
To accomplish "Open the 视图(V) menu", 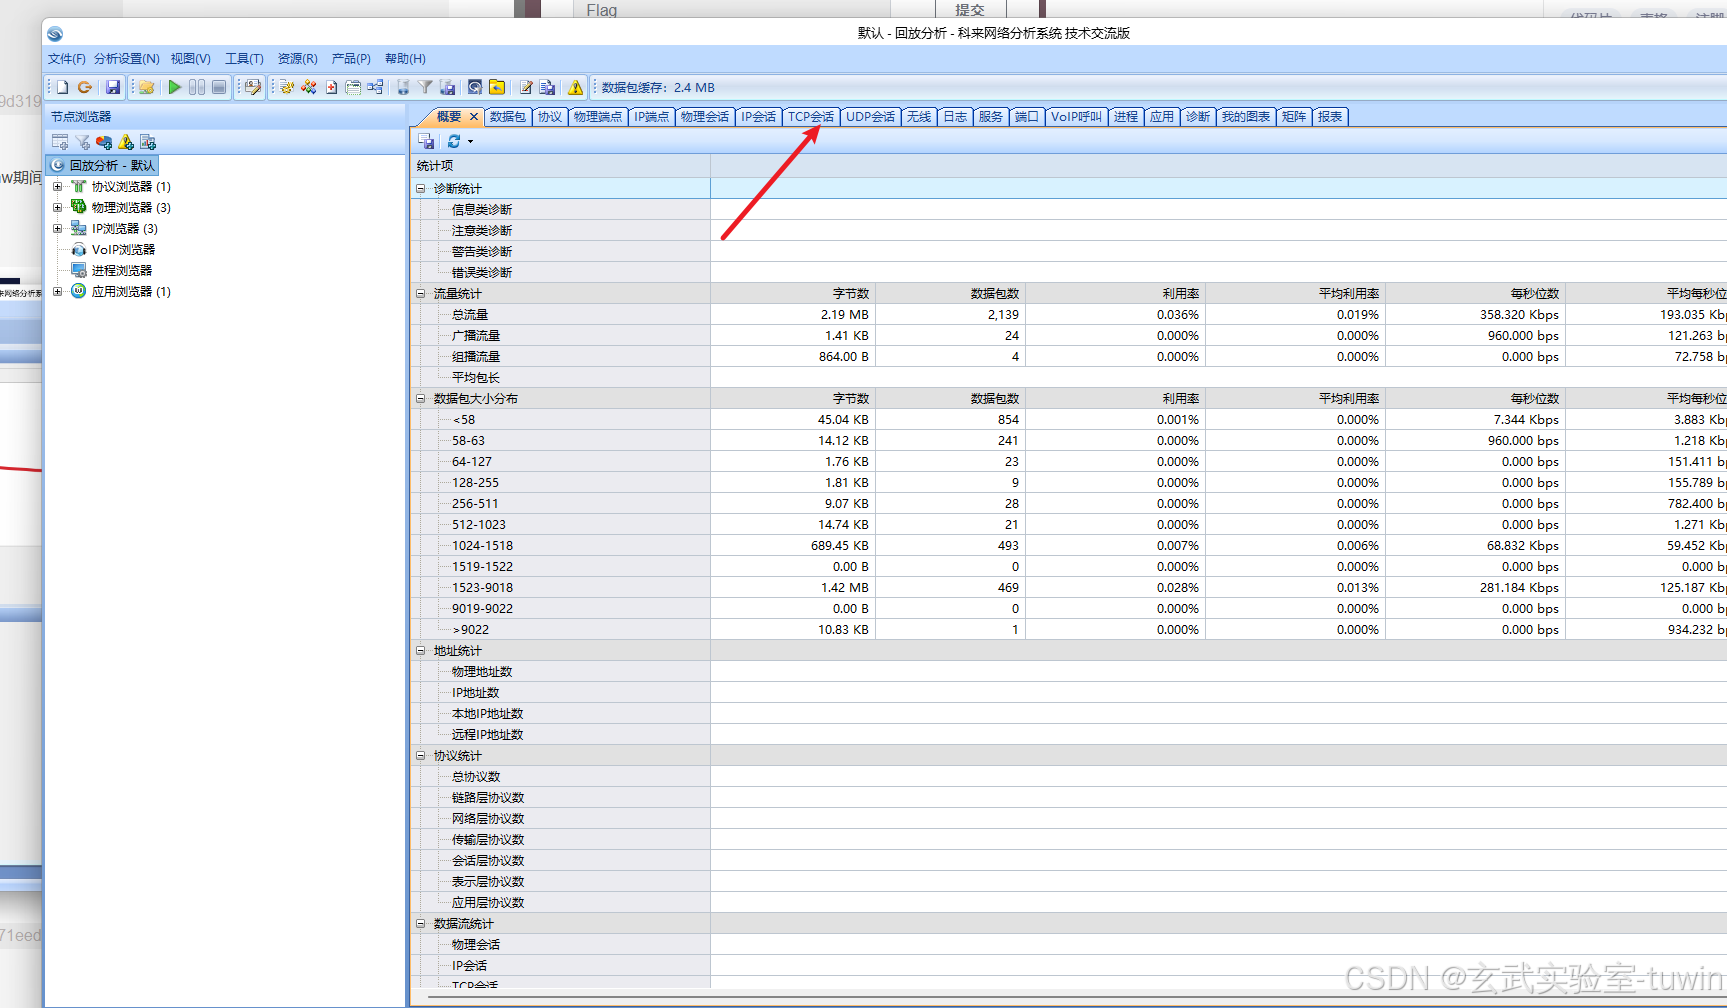I will [x=191, y=59].
